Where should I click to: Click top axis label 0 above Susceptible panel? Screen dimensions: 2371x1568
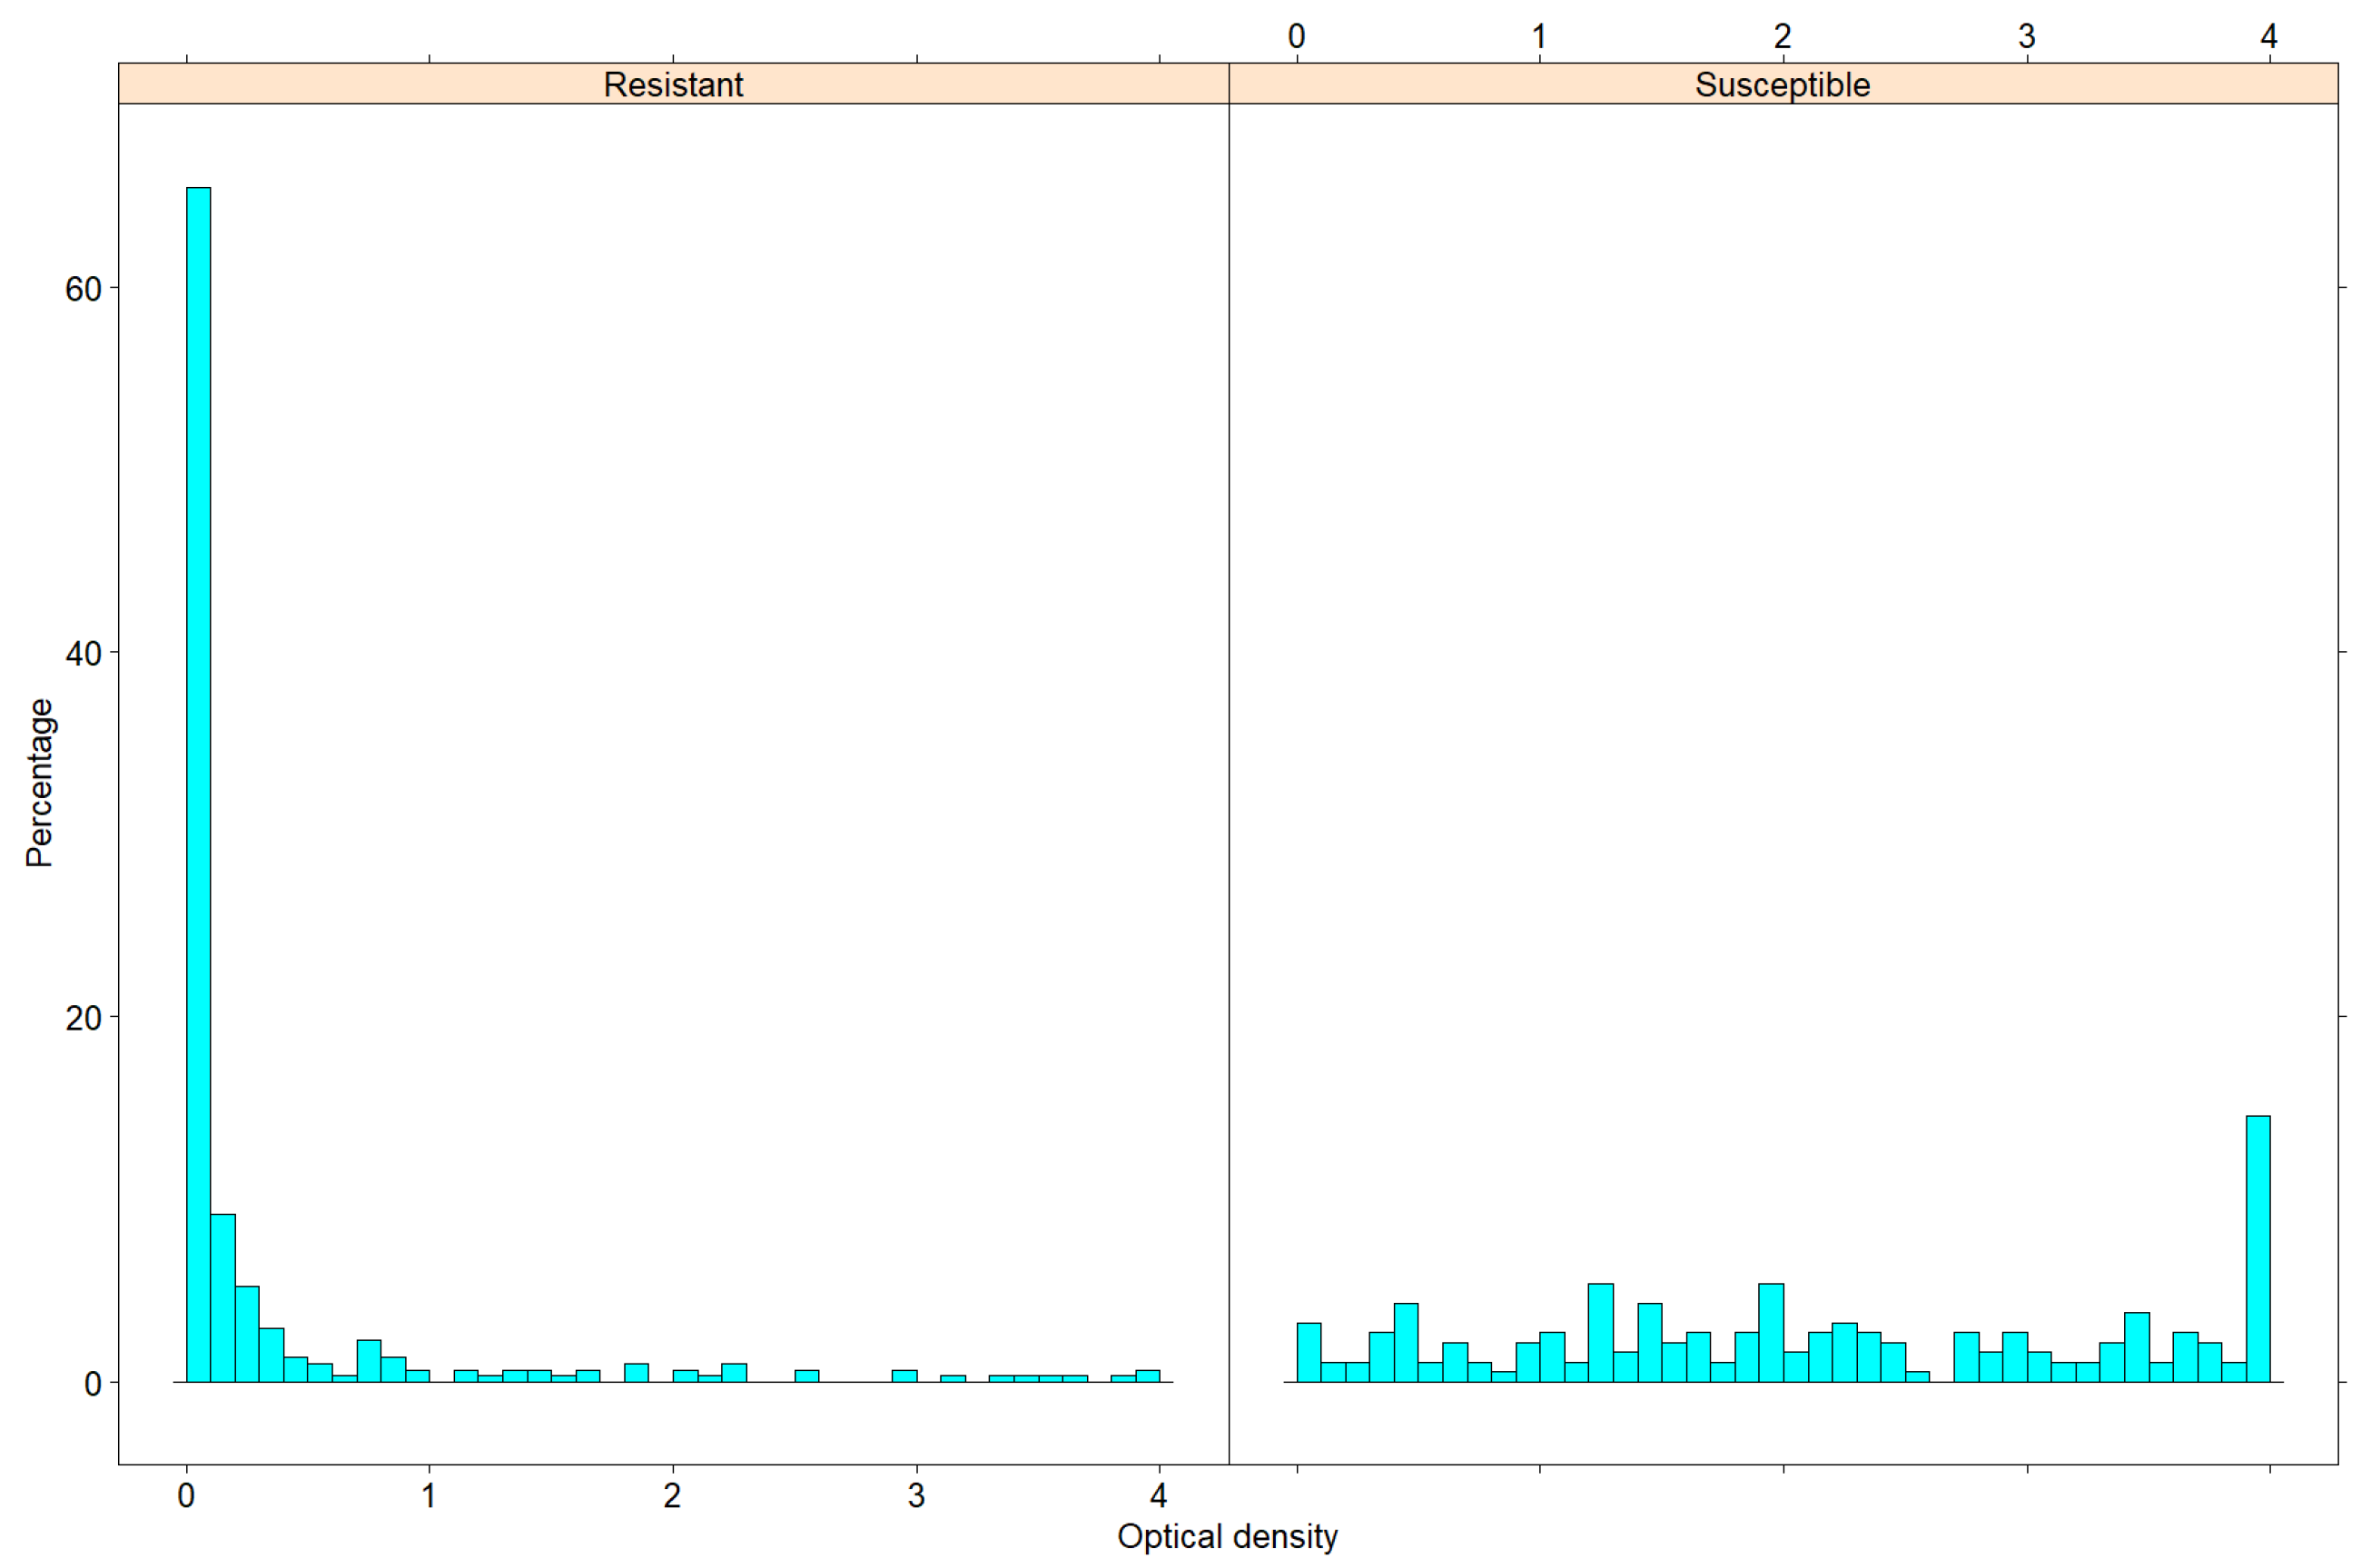1296,37
